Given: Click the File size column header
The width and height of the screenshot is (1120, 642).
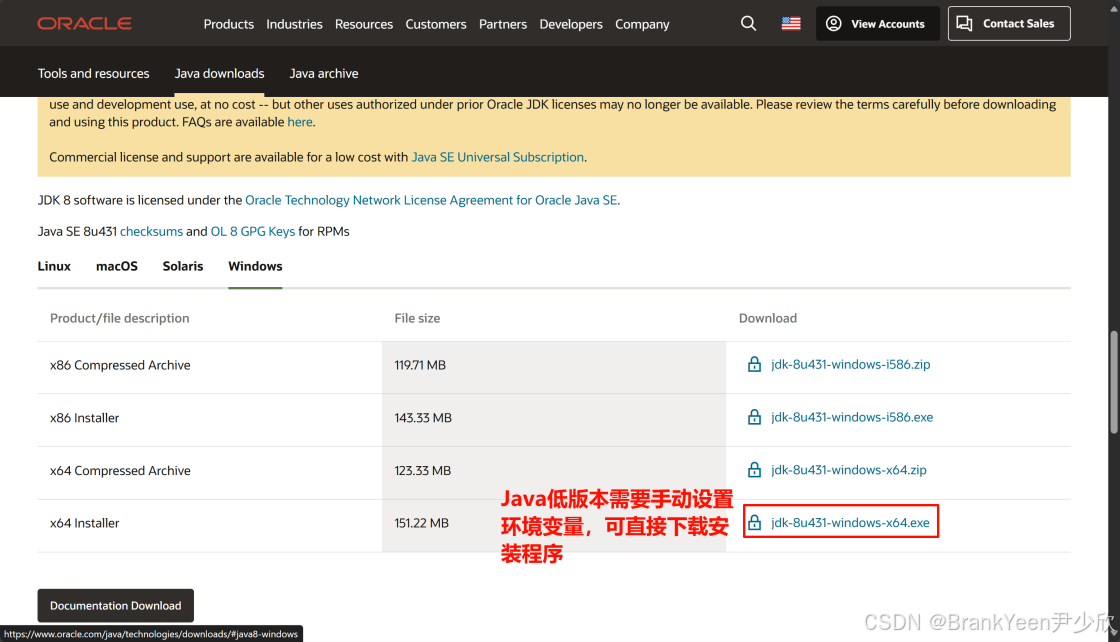Looking at the screenshot, I should coord(417,319).
